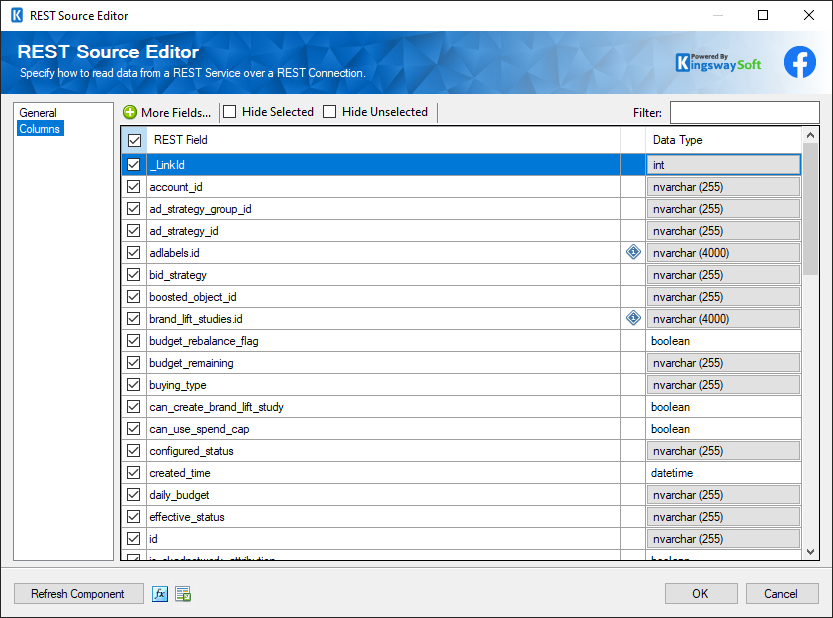The image size is (833, 618).
Task: Click the KingswaySoft logo
Action: (718, 62)
